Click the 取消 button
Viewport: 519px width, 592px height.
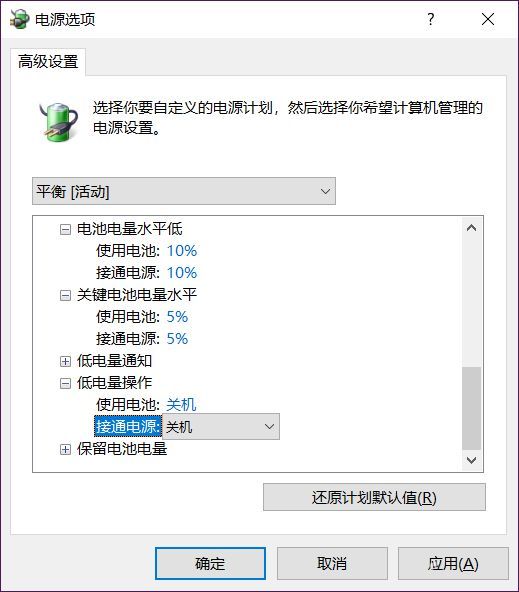click(332, 563)
